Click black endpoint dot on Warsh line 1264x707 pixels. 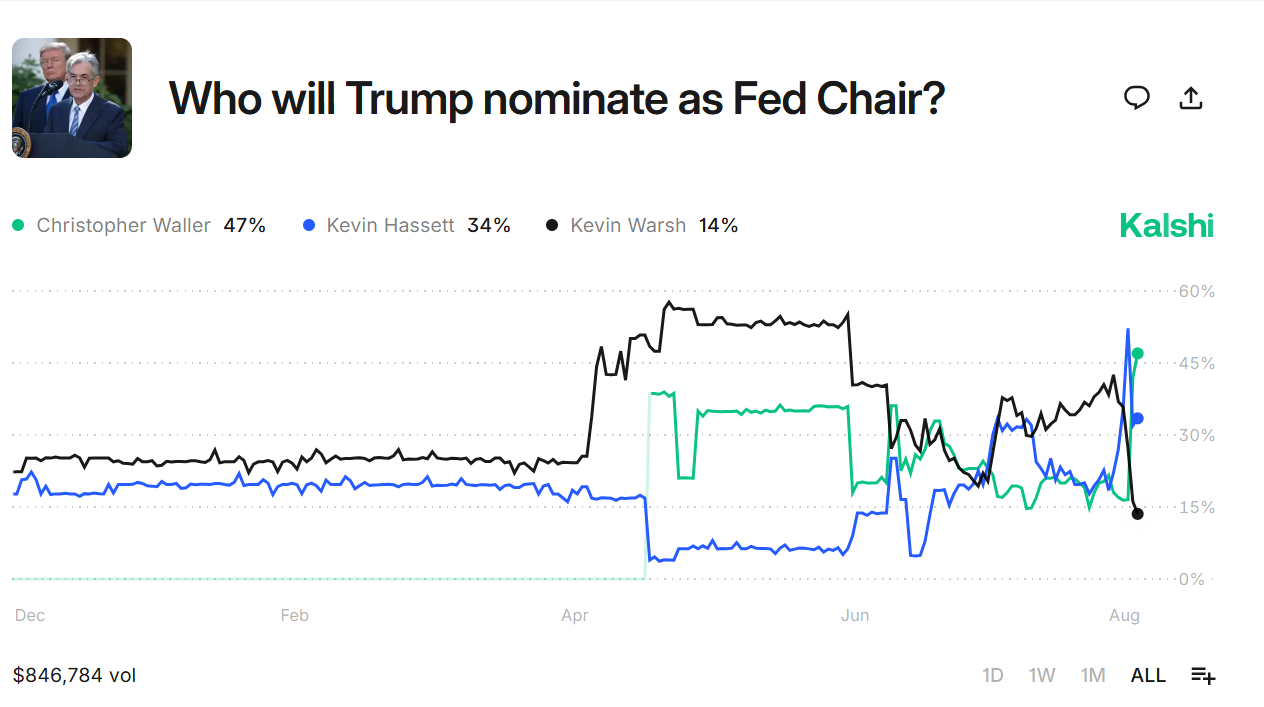[x=1137, y=514]
